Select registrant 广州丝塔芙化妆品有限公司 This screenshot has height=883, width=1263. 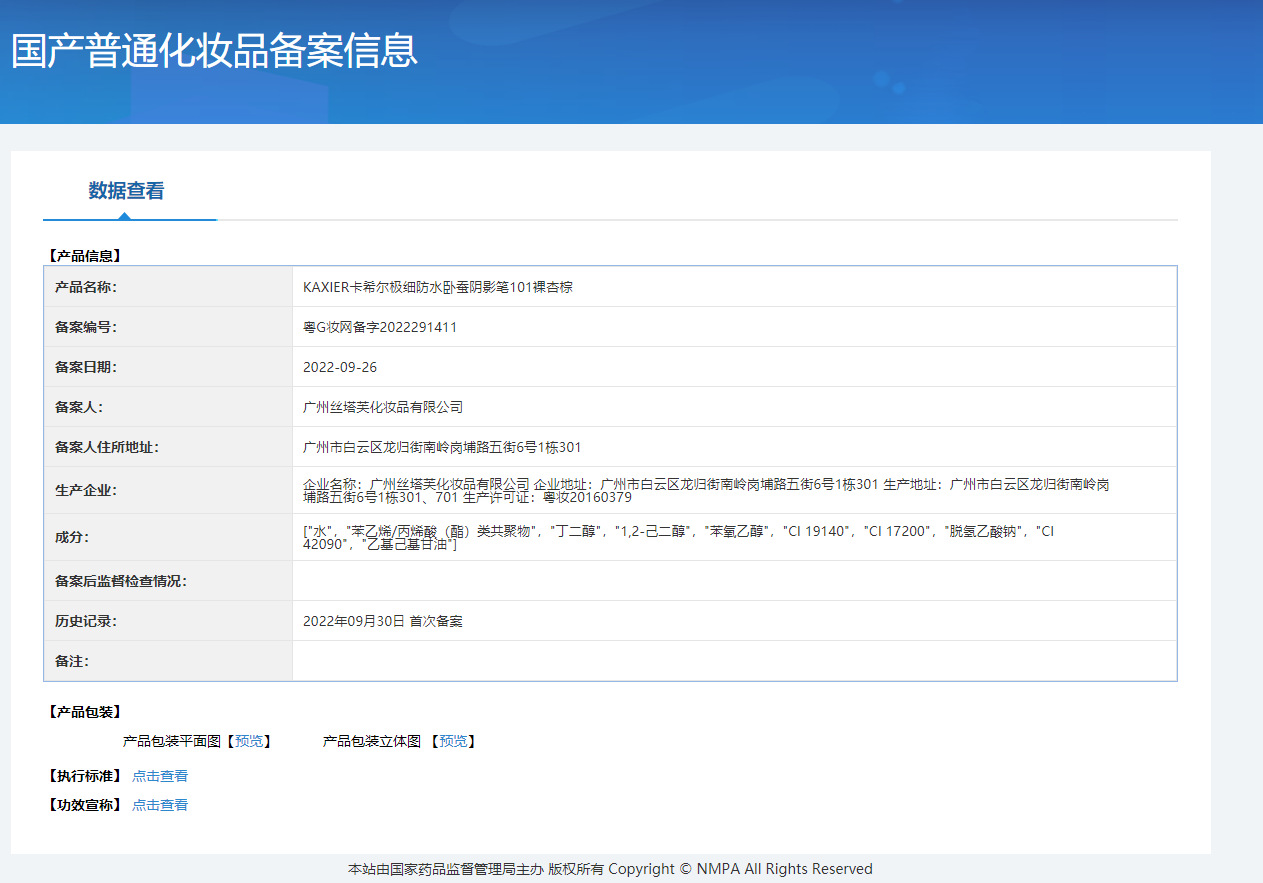pos(383,407)
